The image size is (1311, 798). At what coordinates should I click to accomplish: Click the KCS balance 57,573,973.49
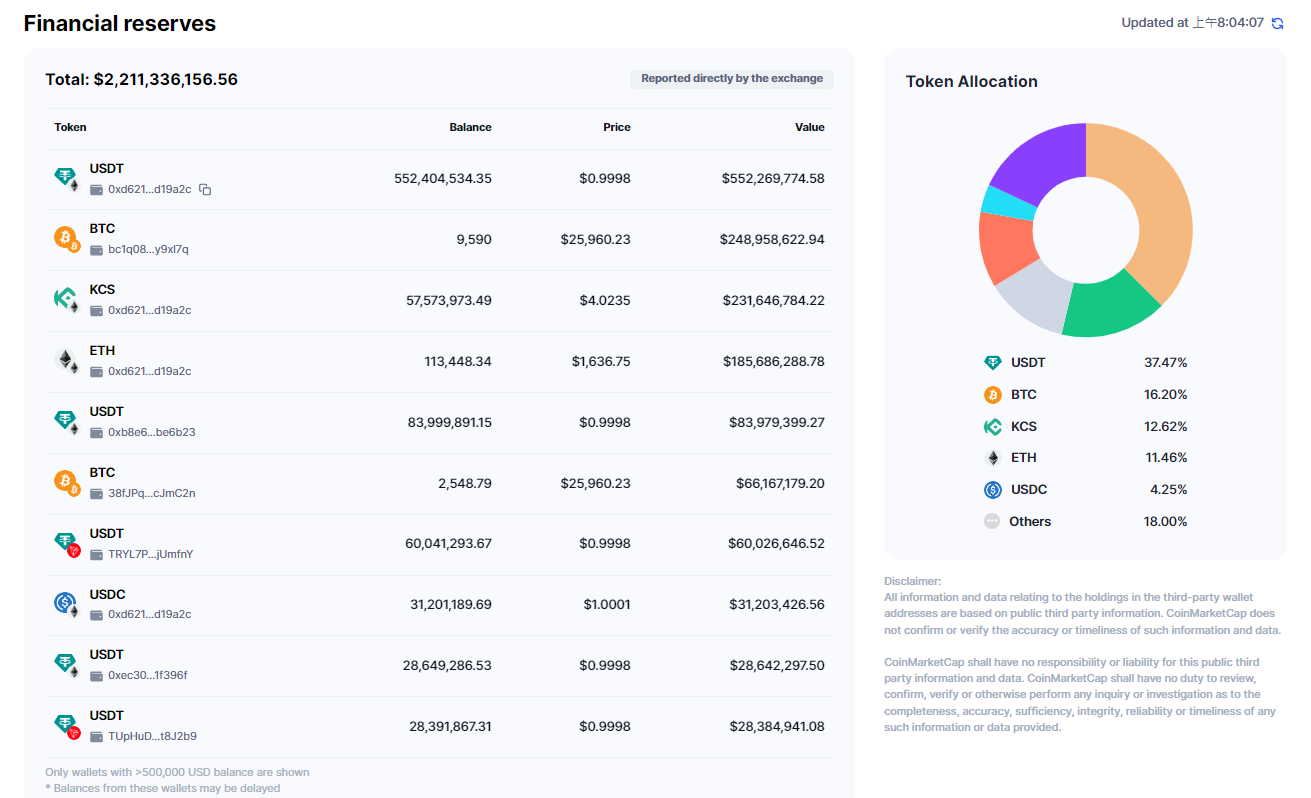(x=449, y=300)
